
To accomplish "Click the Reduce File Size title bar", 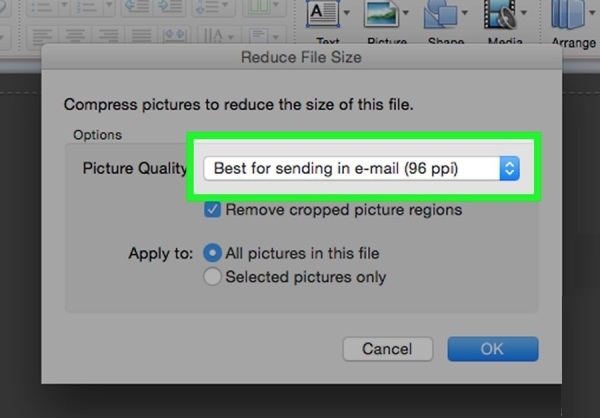I will pos(301,57).
